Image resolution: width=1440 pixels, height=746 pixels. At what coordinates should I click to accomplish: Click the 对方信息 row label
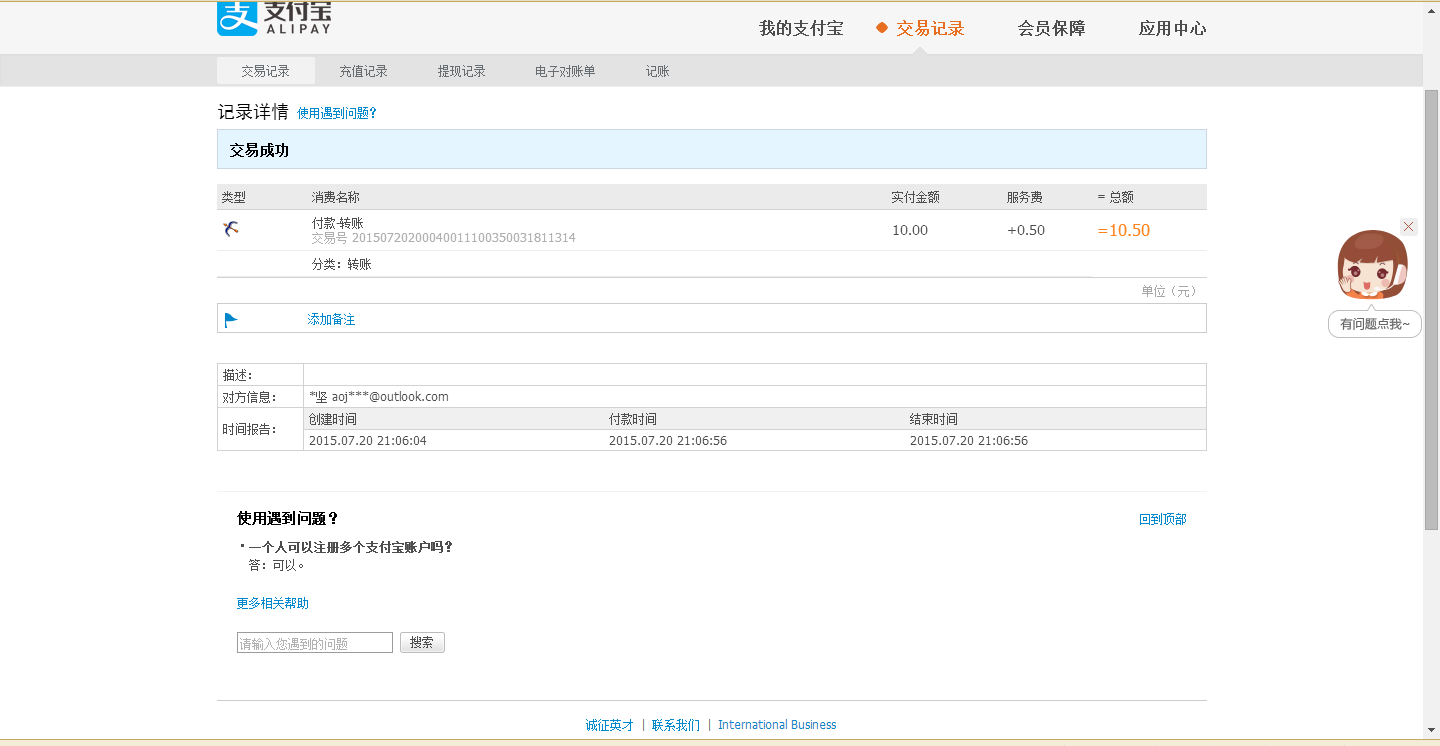coord(249,397)
